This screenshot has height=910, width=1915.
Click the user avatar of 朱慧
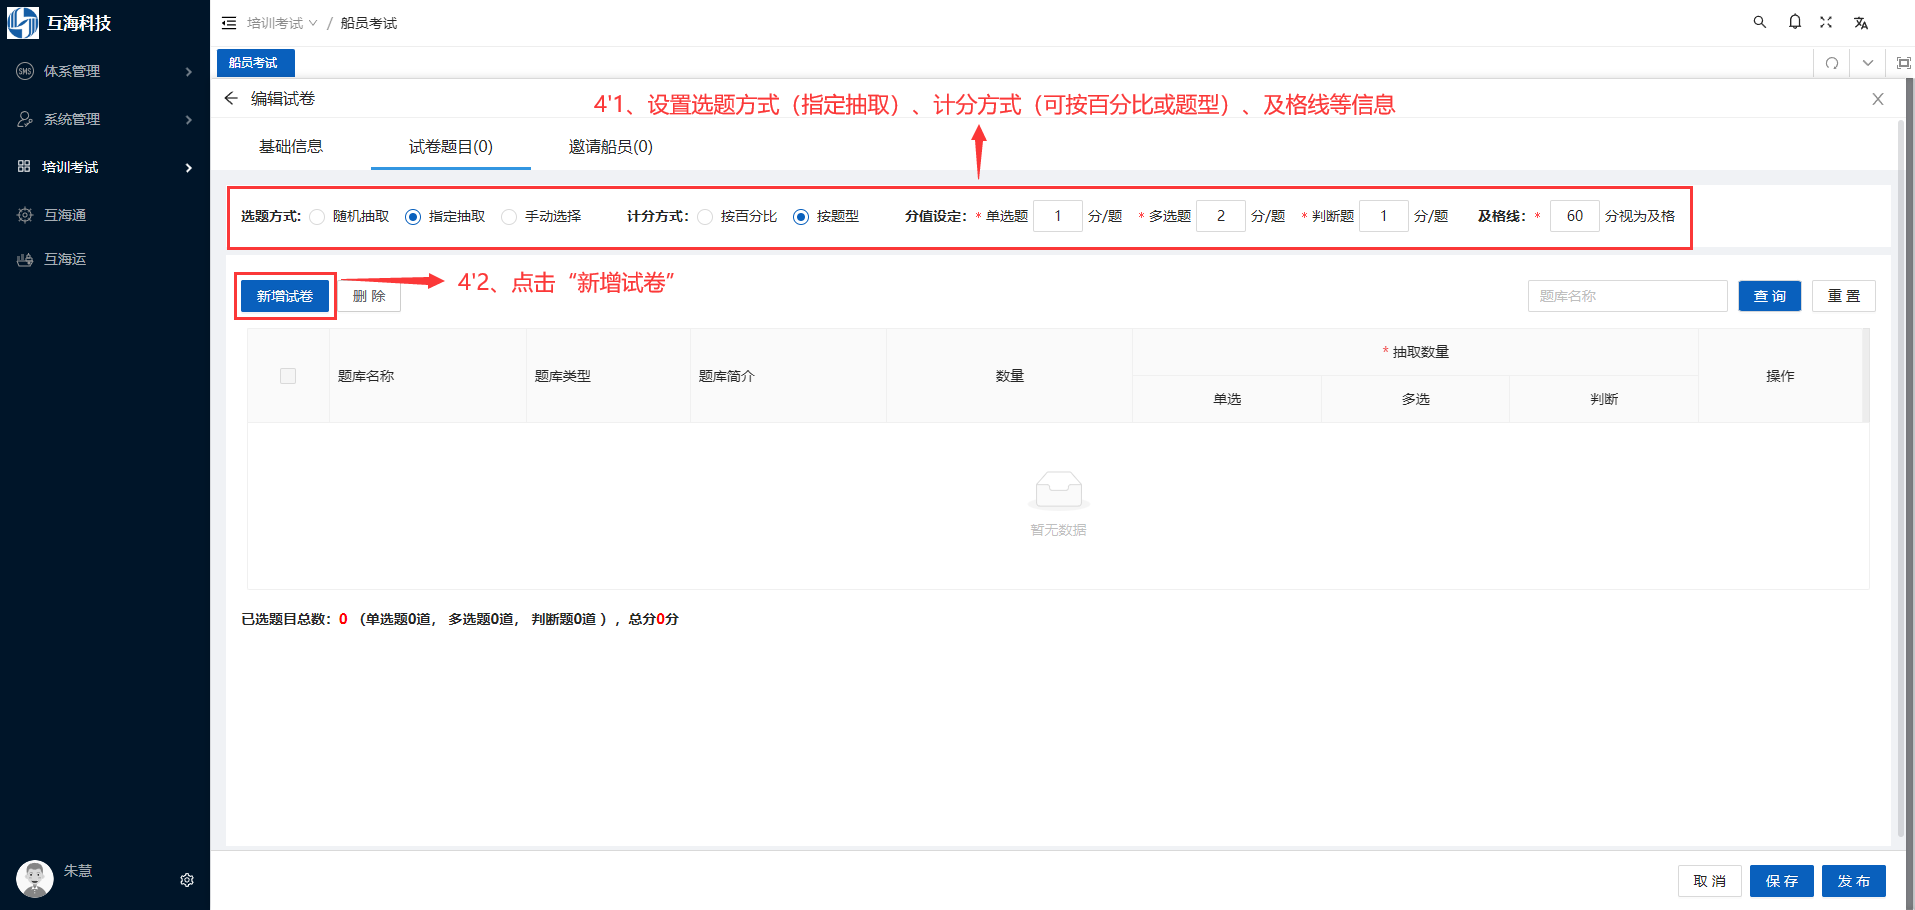[35, 879]
